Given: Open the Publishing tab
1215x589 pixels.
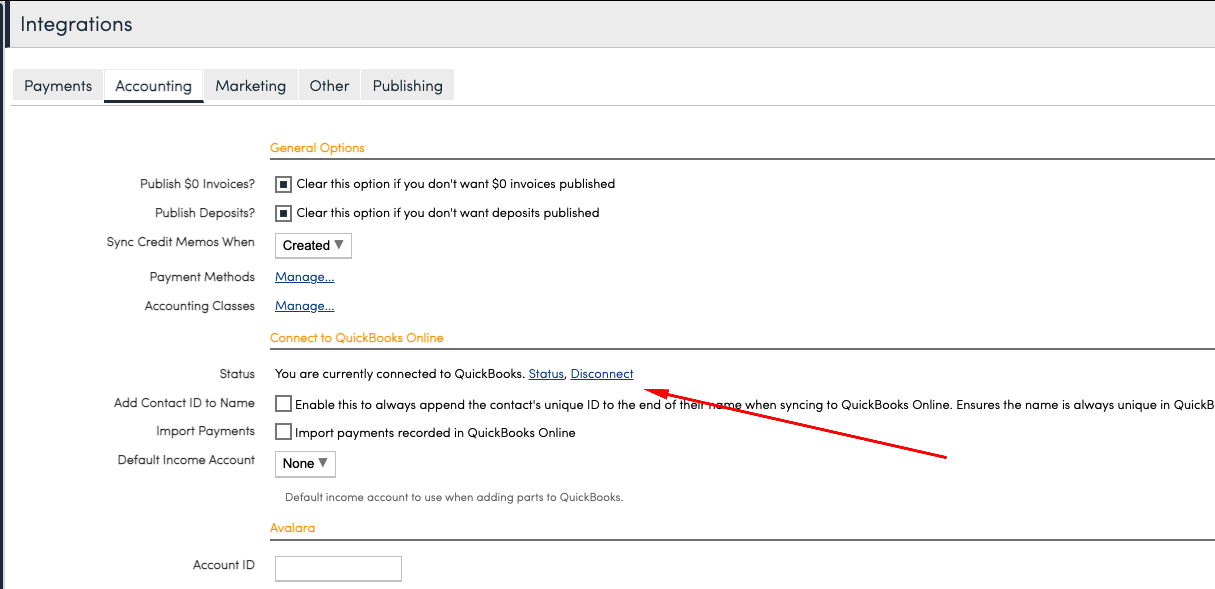Looking at the screenshot, I should tap(407, 86).
